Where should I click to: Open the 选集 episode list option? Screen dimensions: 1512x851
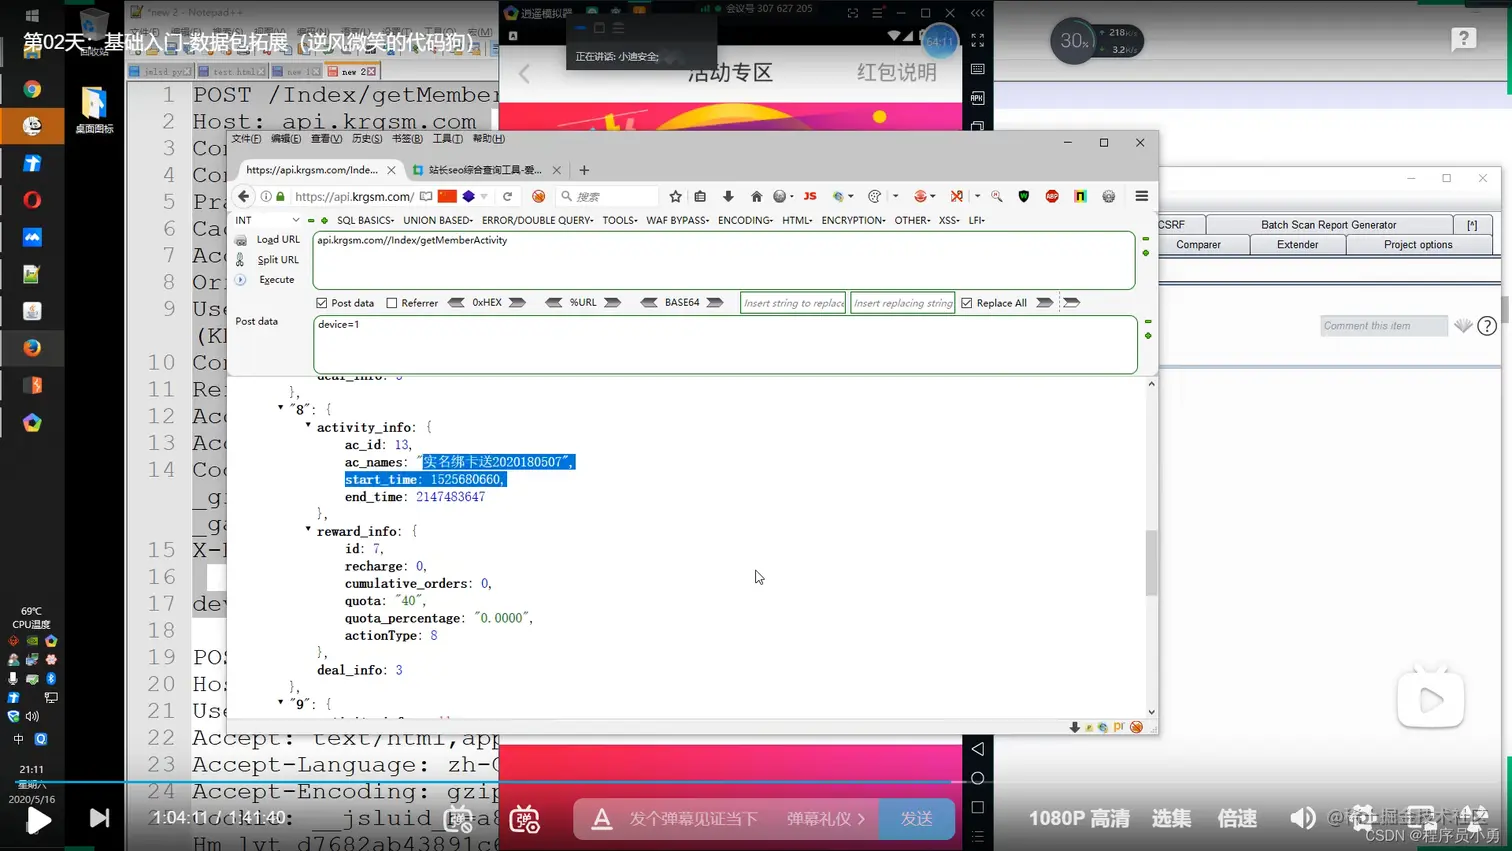(1171, 818)
